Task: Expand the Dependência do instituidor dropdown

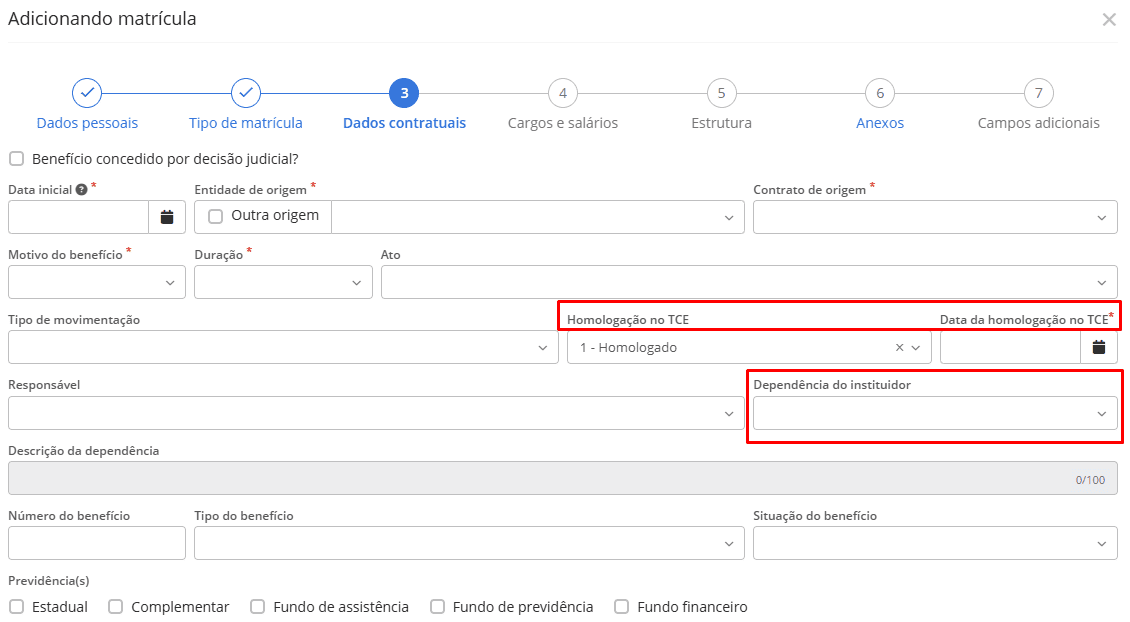Action: point(935,412)
